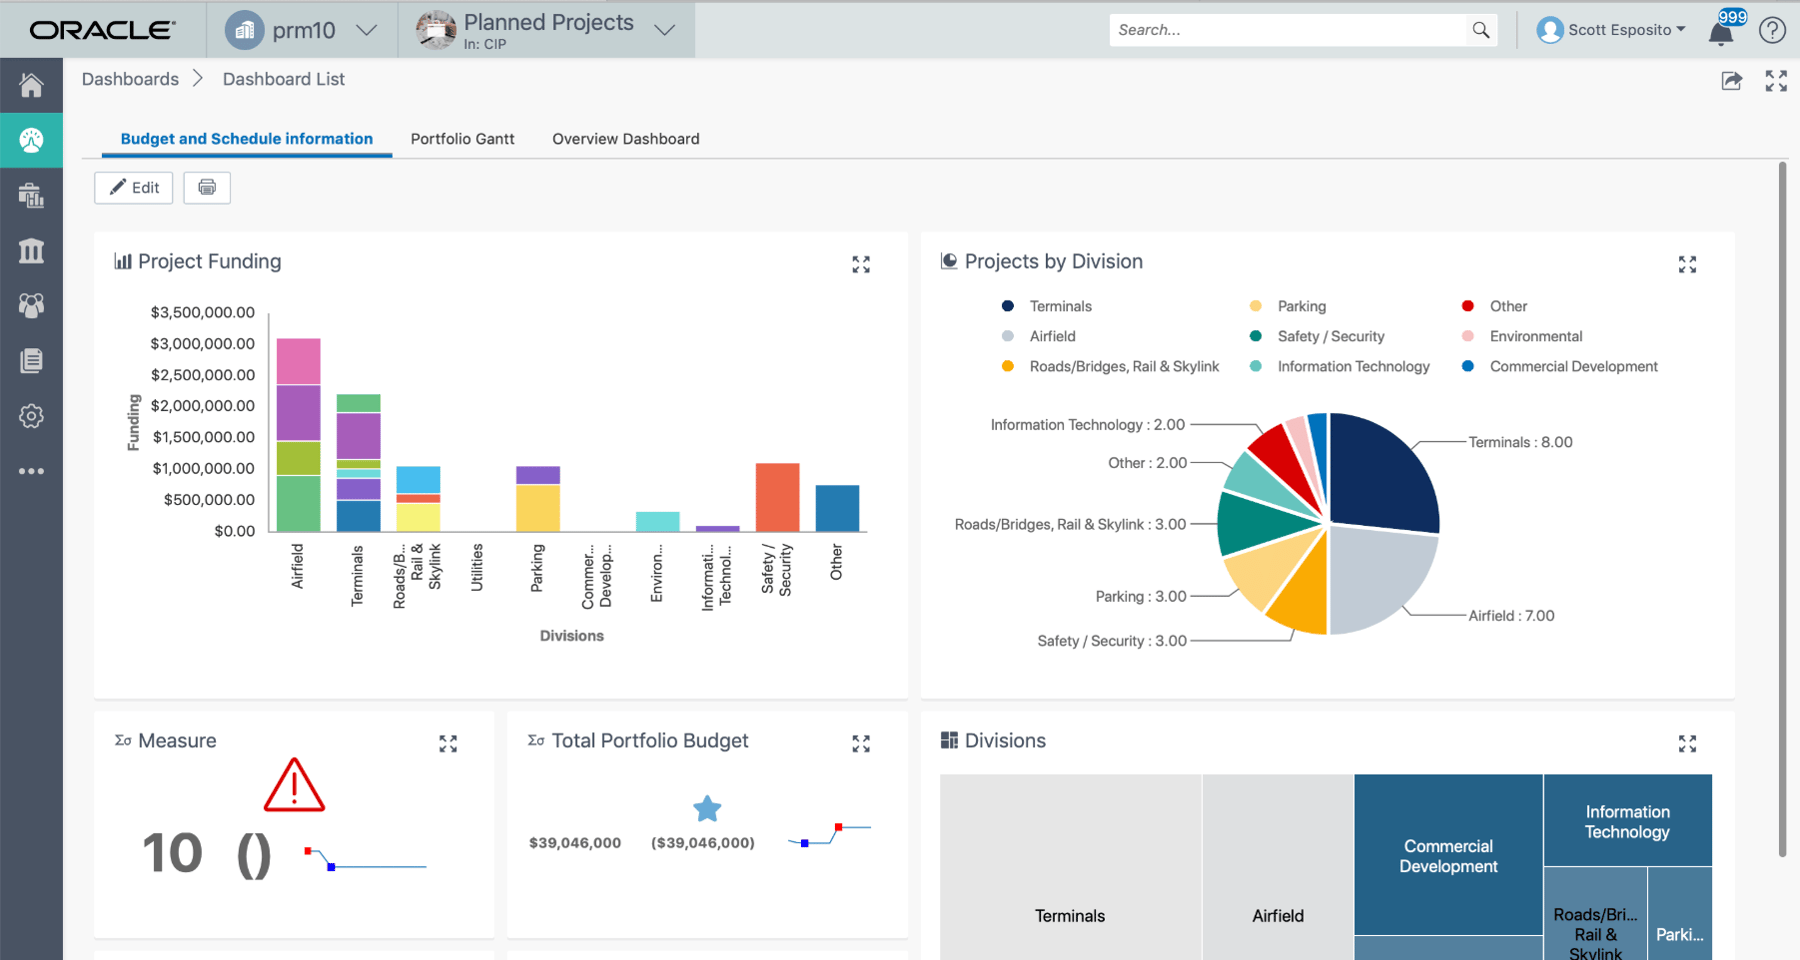Click the Safety / Security orange bar
Viewport: 1800px width, 960px height.
[777, 497]
